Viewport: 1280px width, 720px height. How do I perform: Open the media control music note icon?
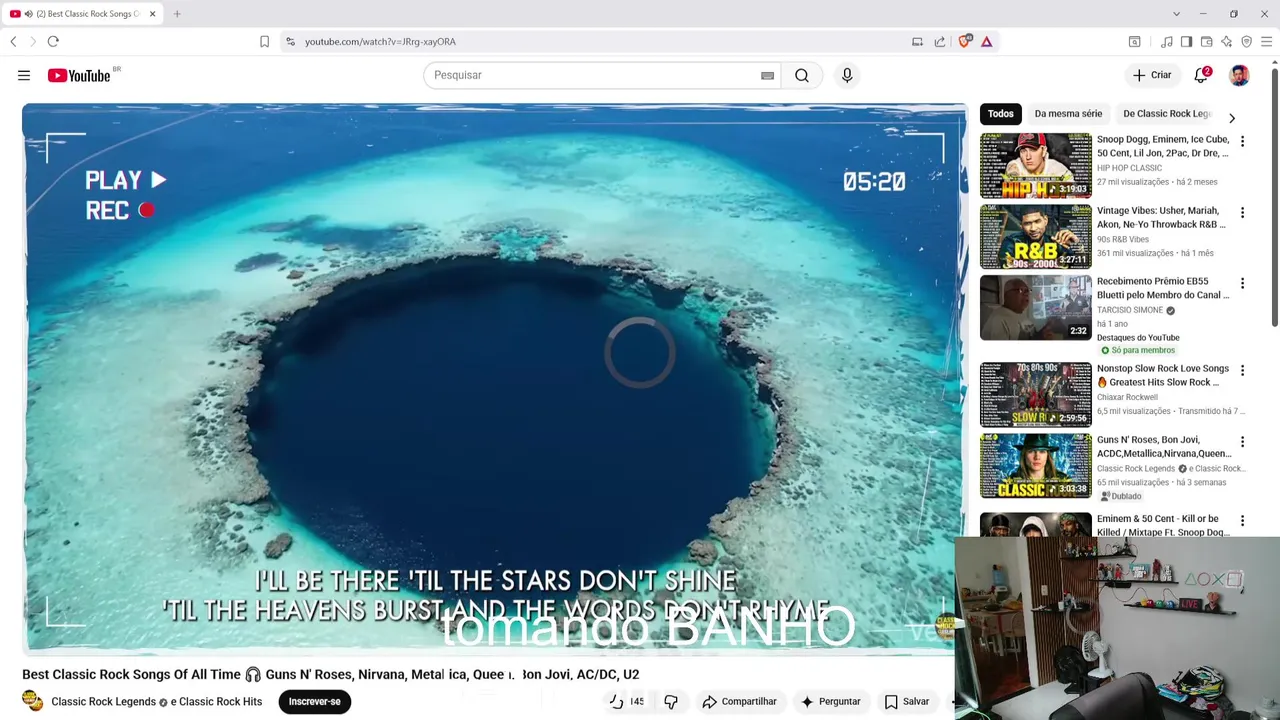(1167, 42)
